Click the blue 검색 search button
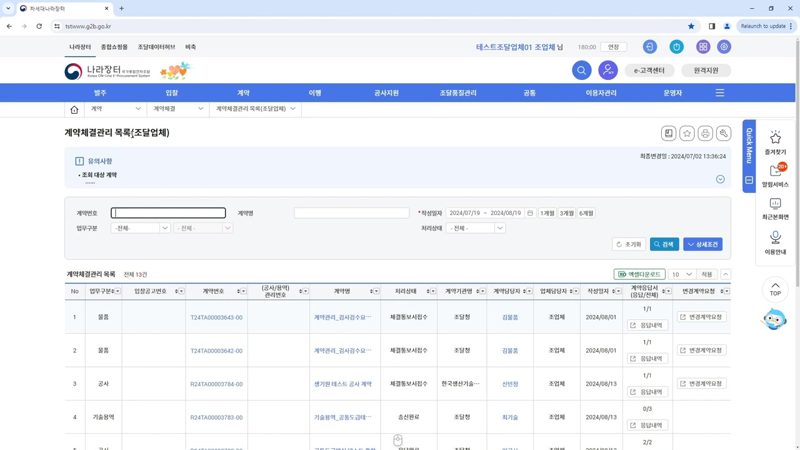 664,244
